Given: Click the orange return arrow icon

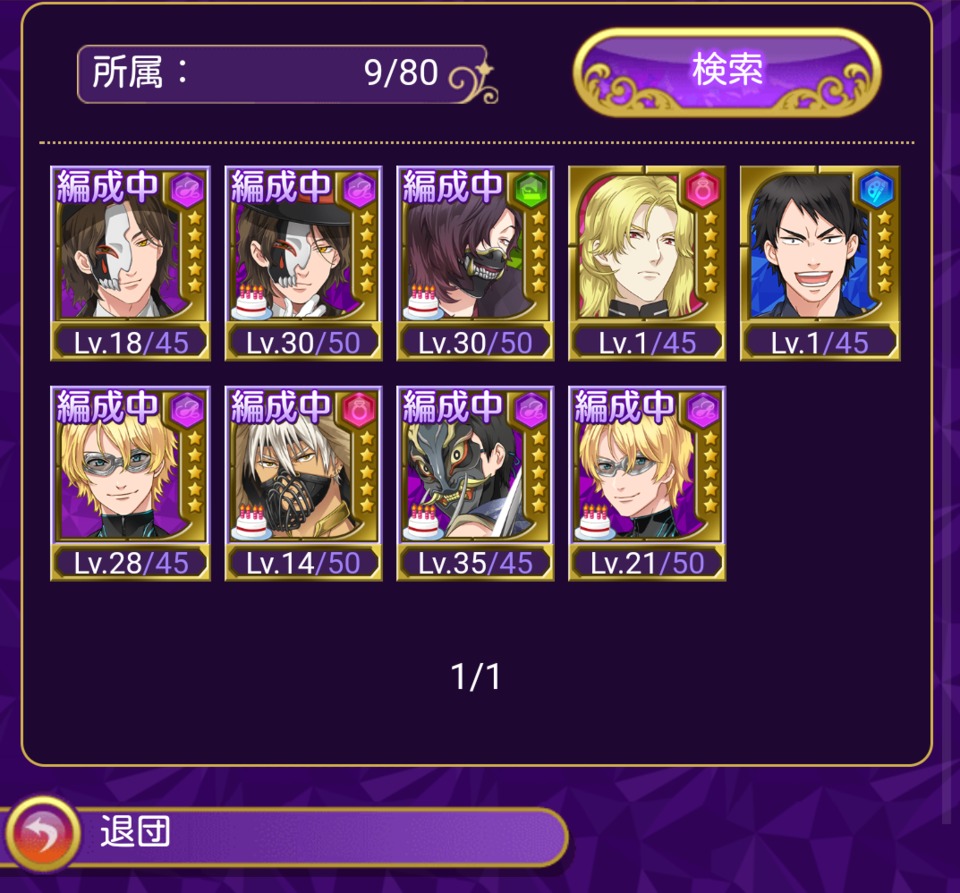Looking at the screenshot, I should pos(43,834).
